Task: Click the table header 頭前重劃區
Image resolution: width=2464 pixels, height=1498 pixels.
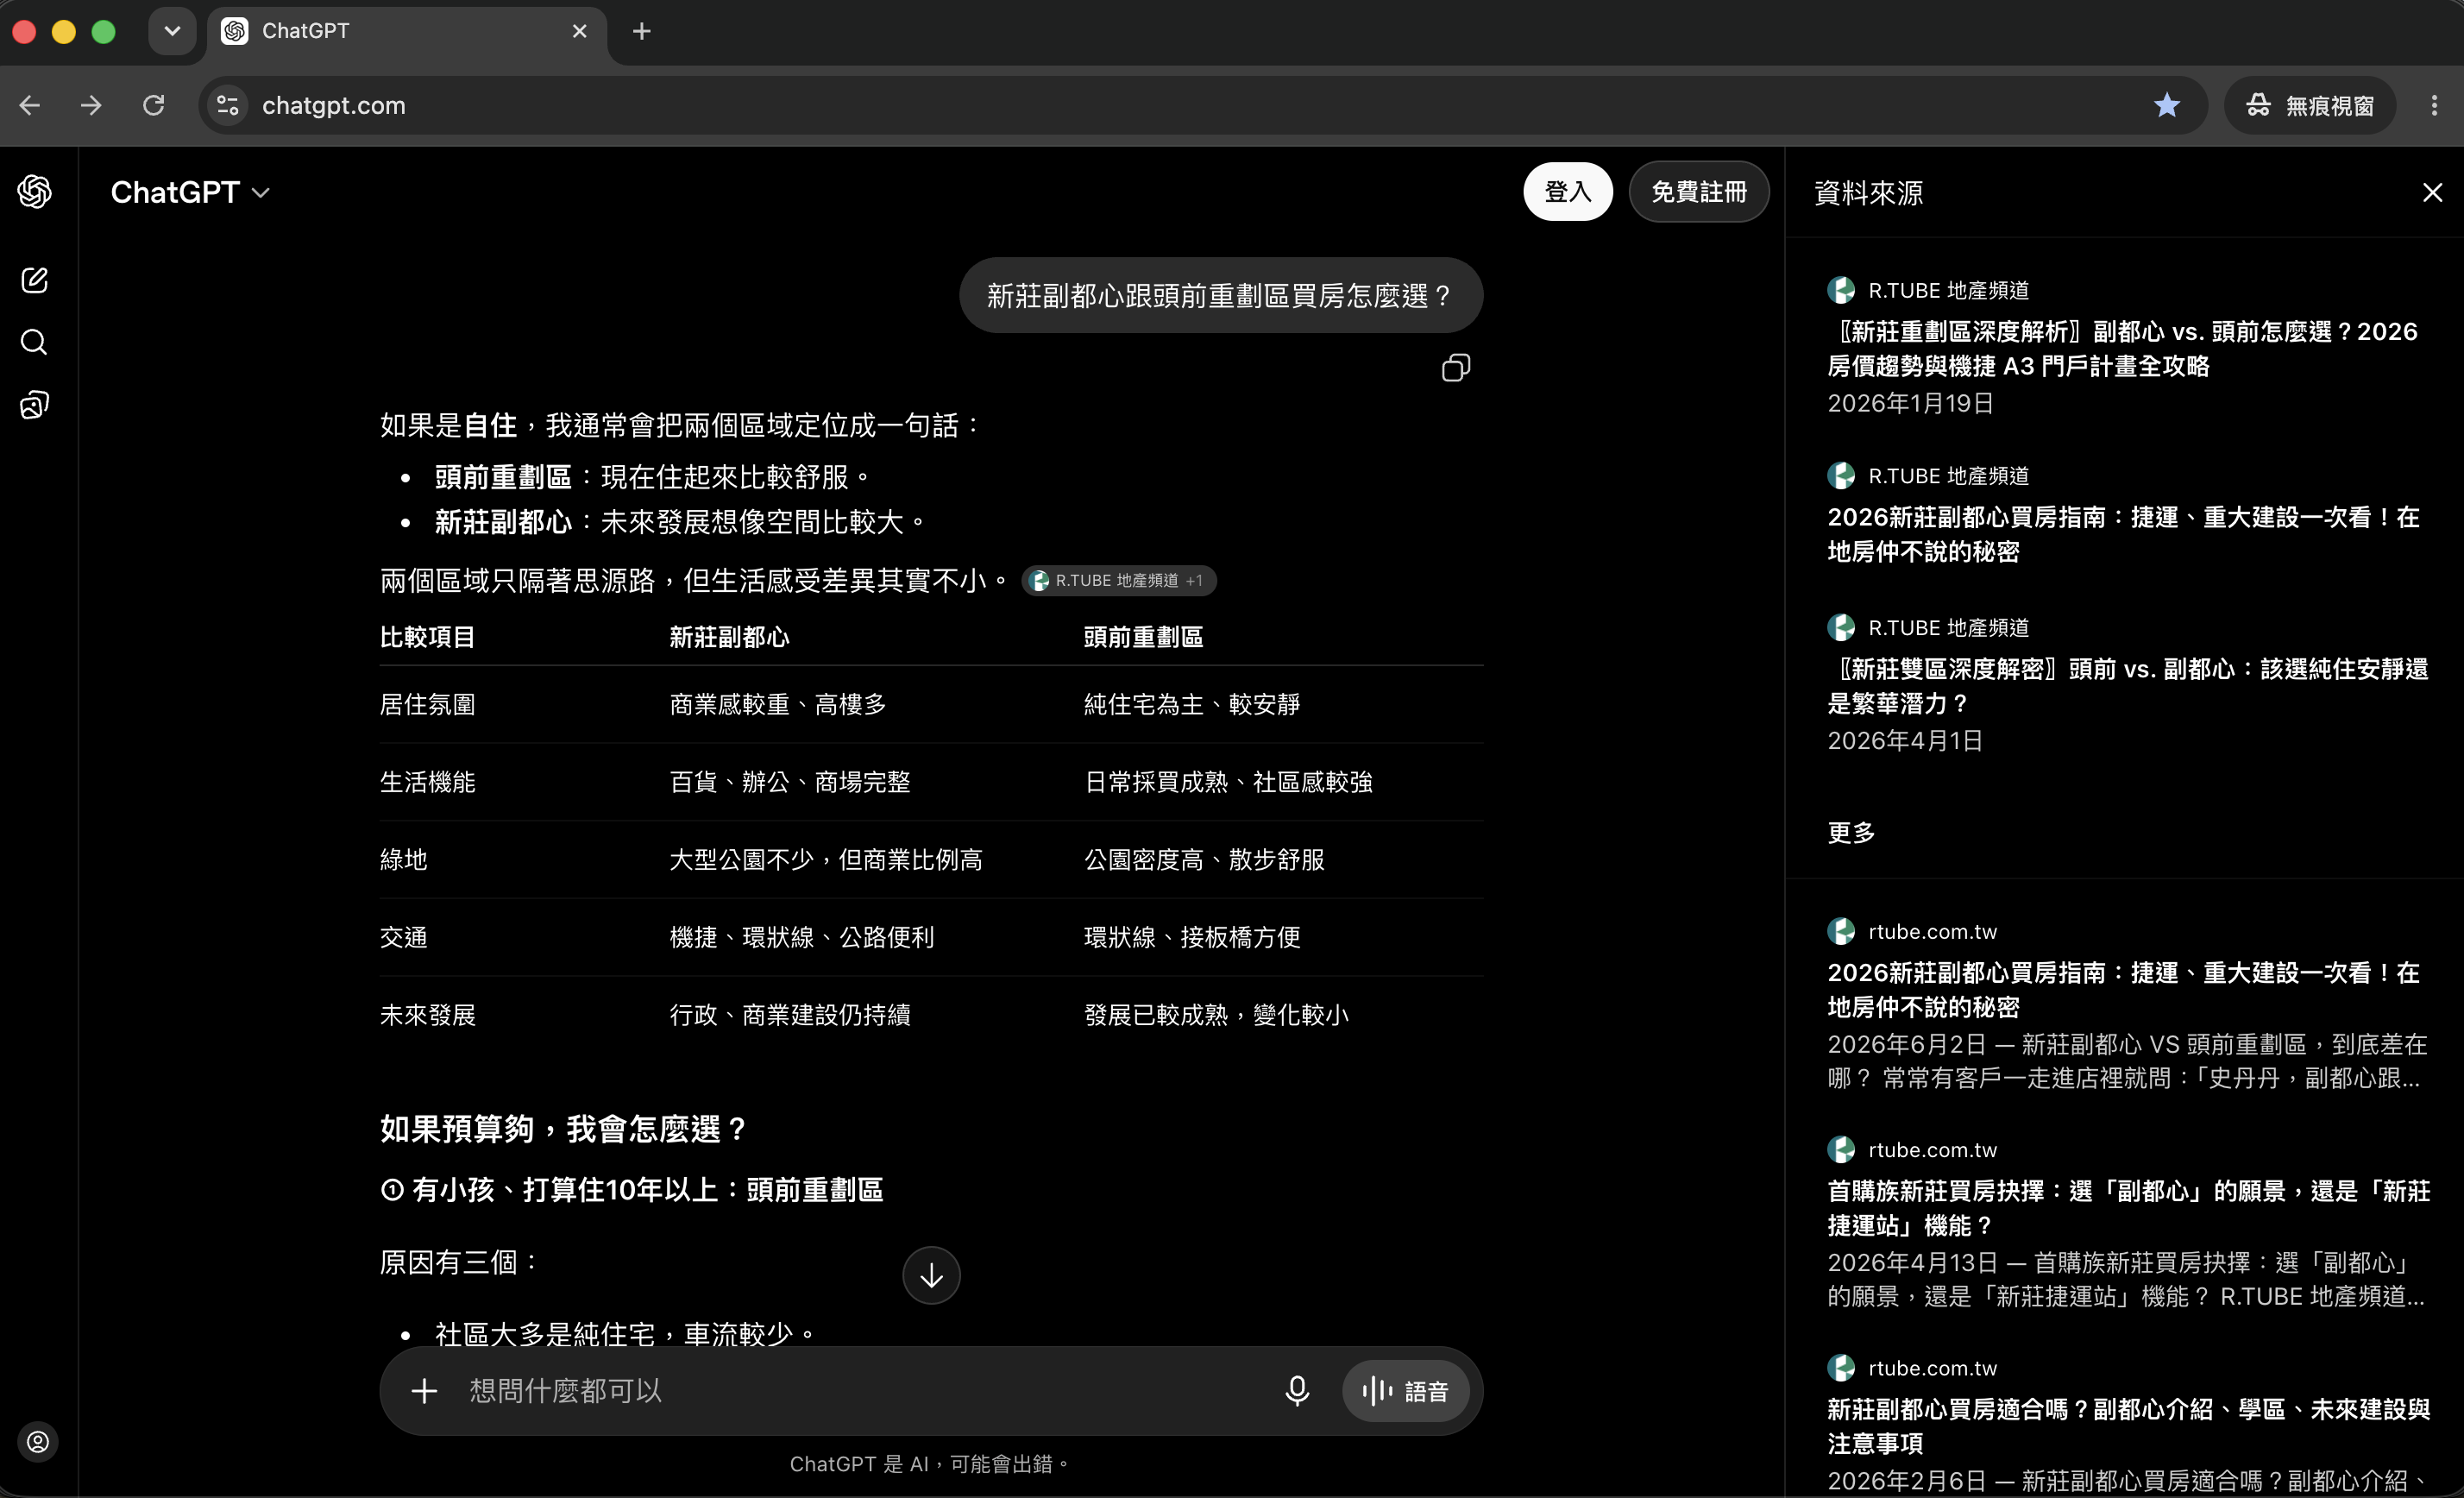Action: coord(1143,637)
